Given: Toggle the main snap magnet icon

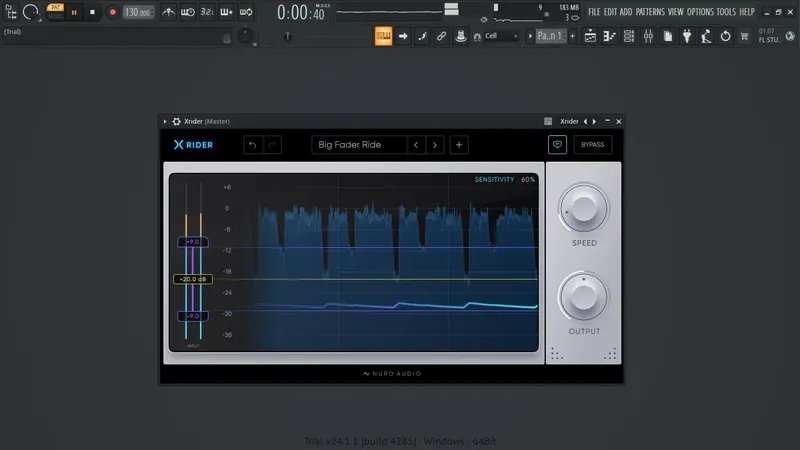Looking at the screenshot, I should pyautogui.click(x=477, y=37).
